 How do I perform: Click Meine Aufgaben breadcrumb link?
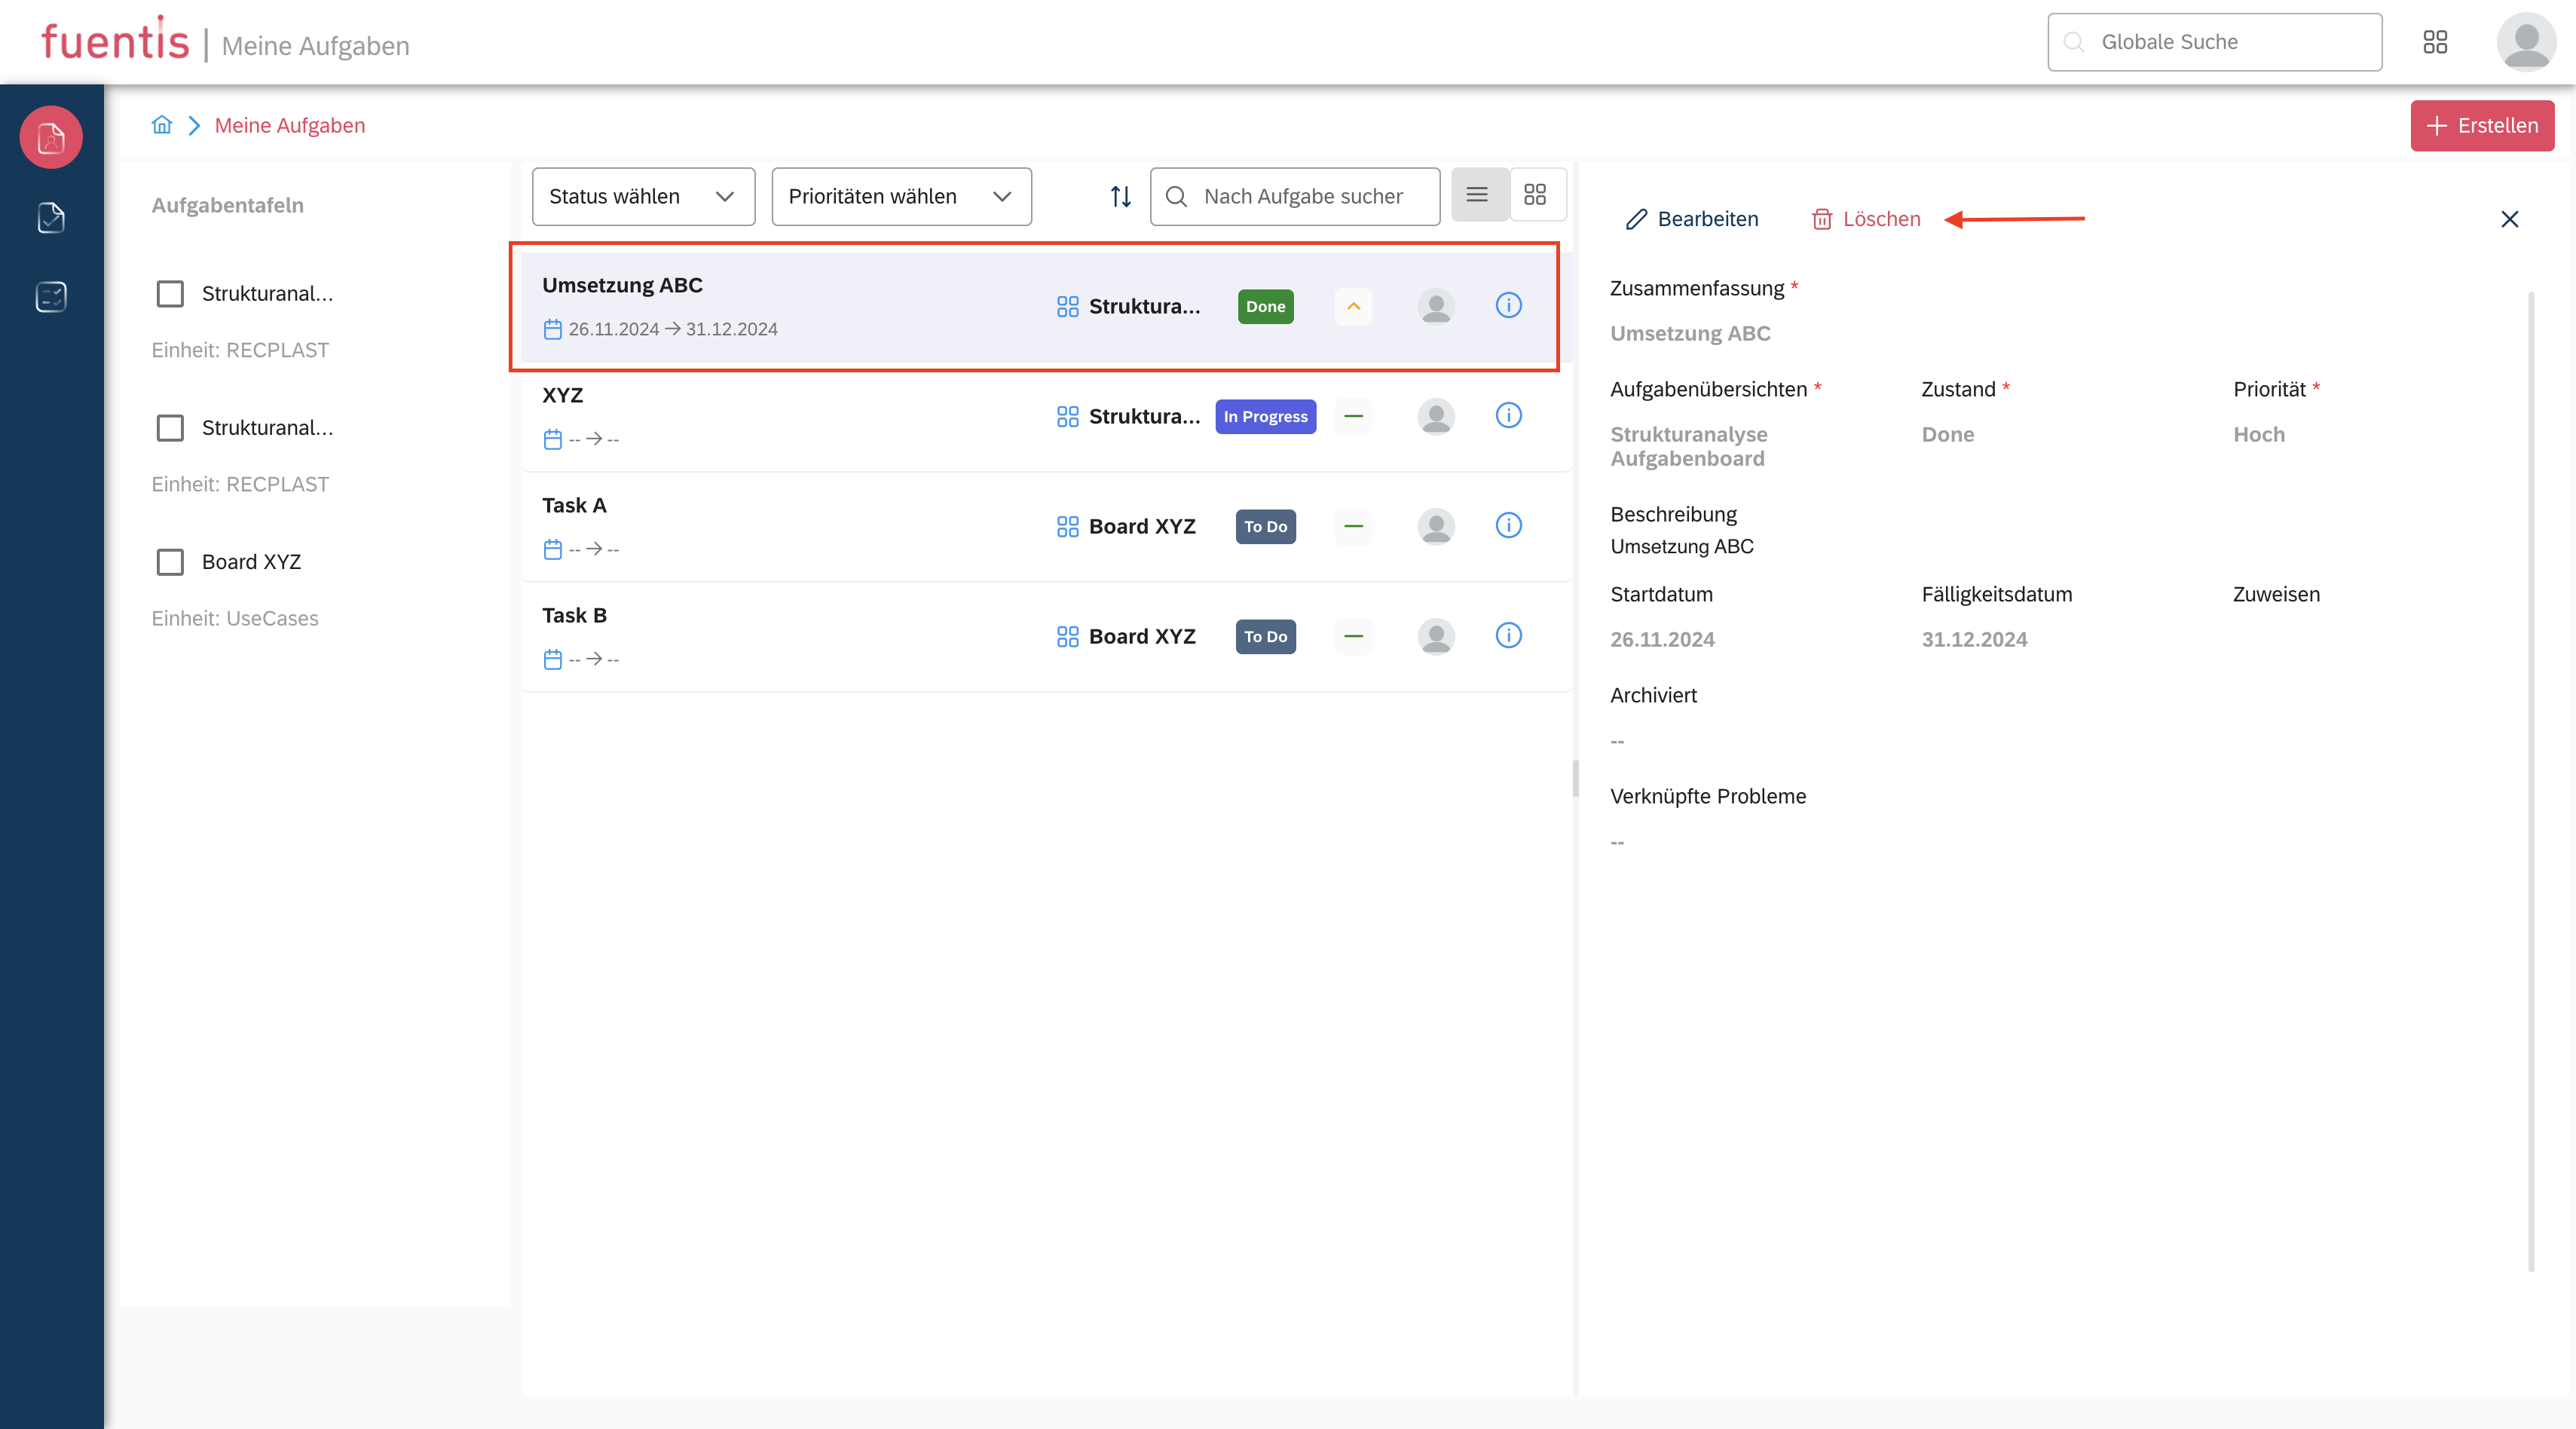tap(290, 125)
